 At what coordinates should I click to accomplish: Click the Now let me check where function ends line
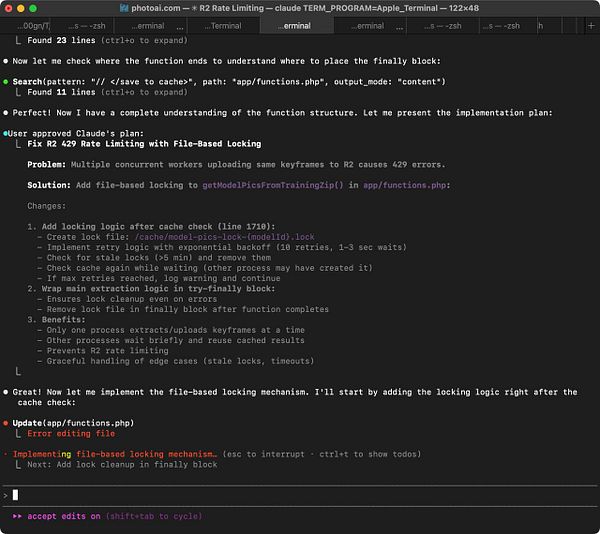pos(227,61)
